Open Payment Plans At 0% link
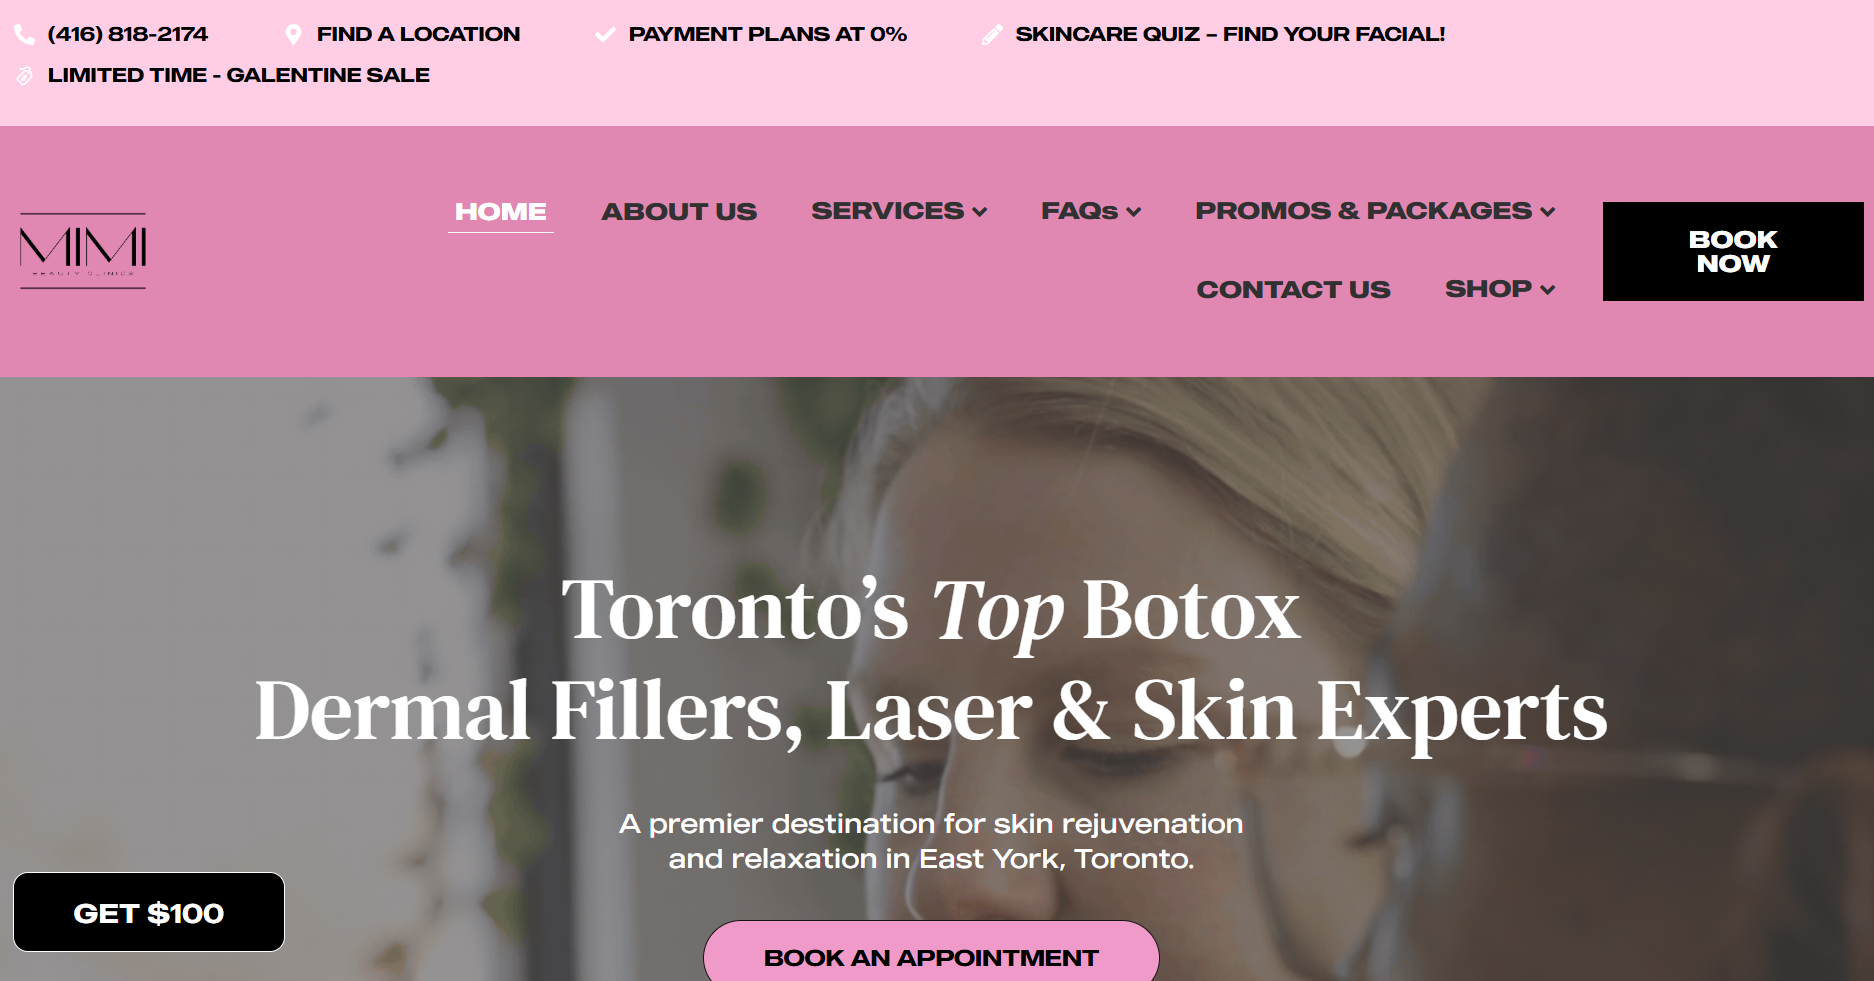Image resolution: width=1874 pixels, height=981 pixels. point(768,35)
